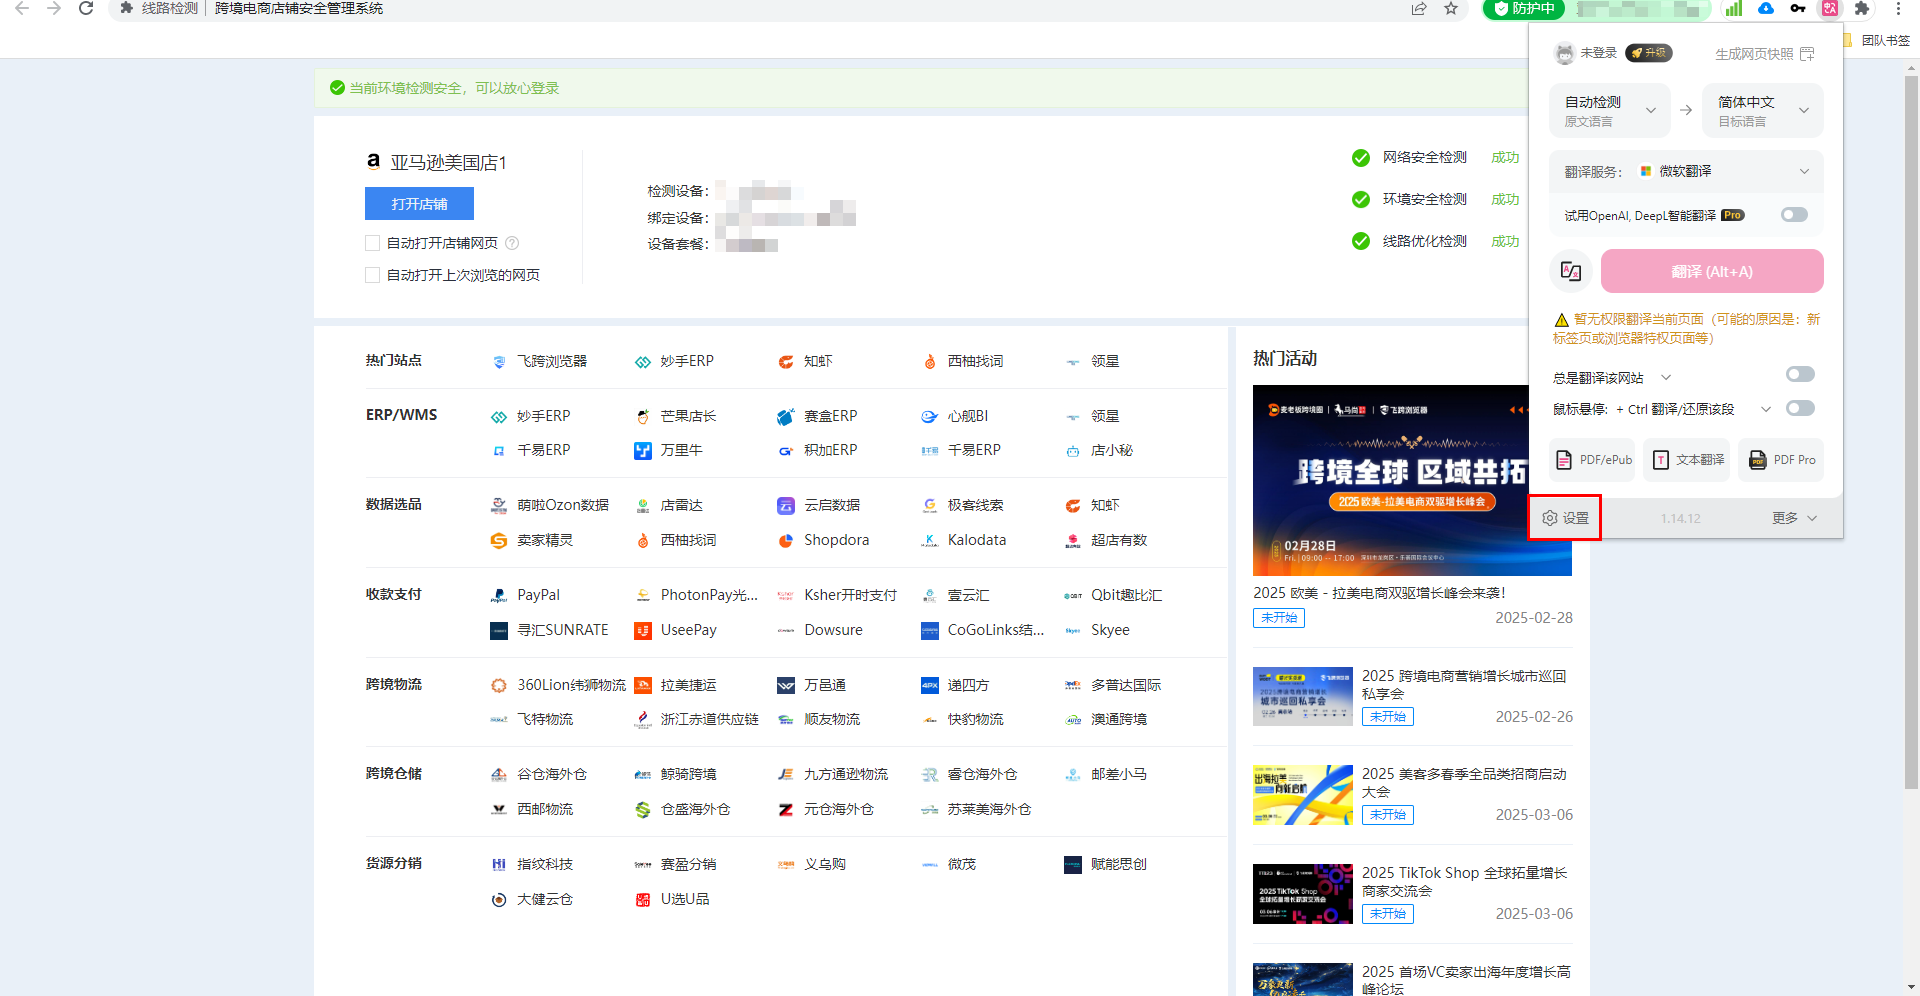Open 2025 欧美-拉美电商双驱增长峰会 event link
Screen dimensions: 1920x996
(1379, 593)
